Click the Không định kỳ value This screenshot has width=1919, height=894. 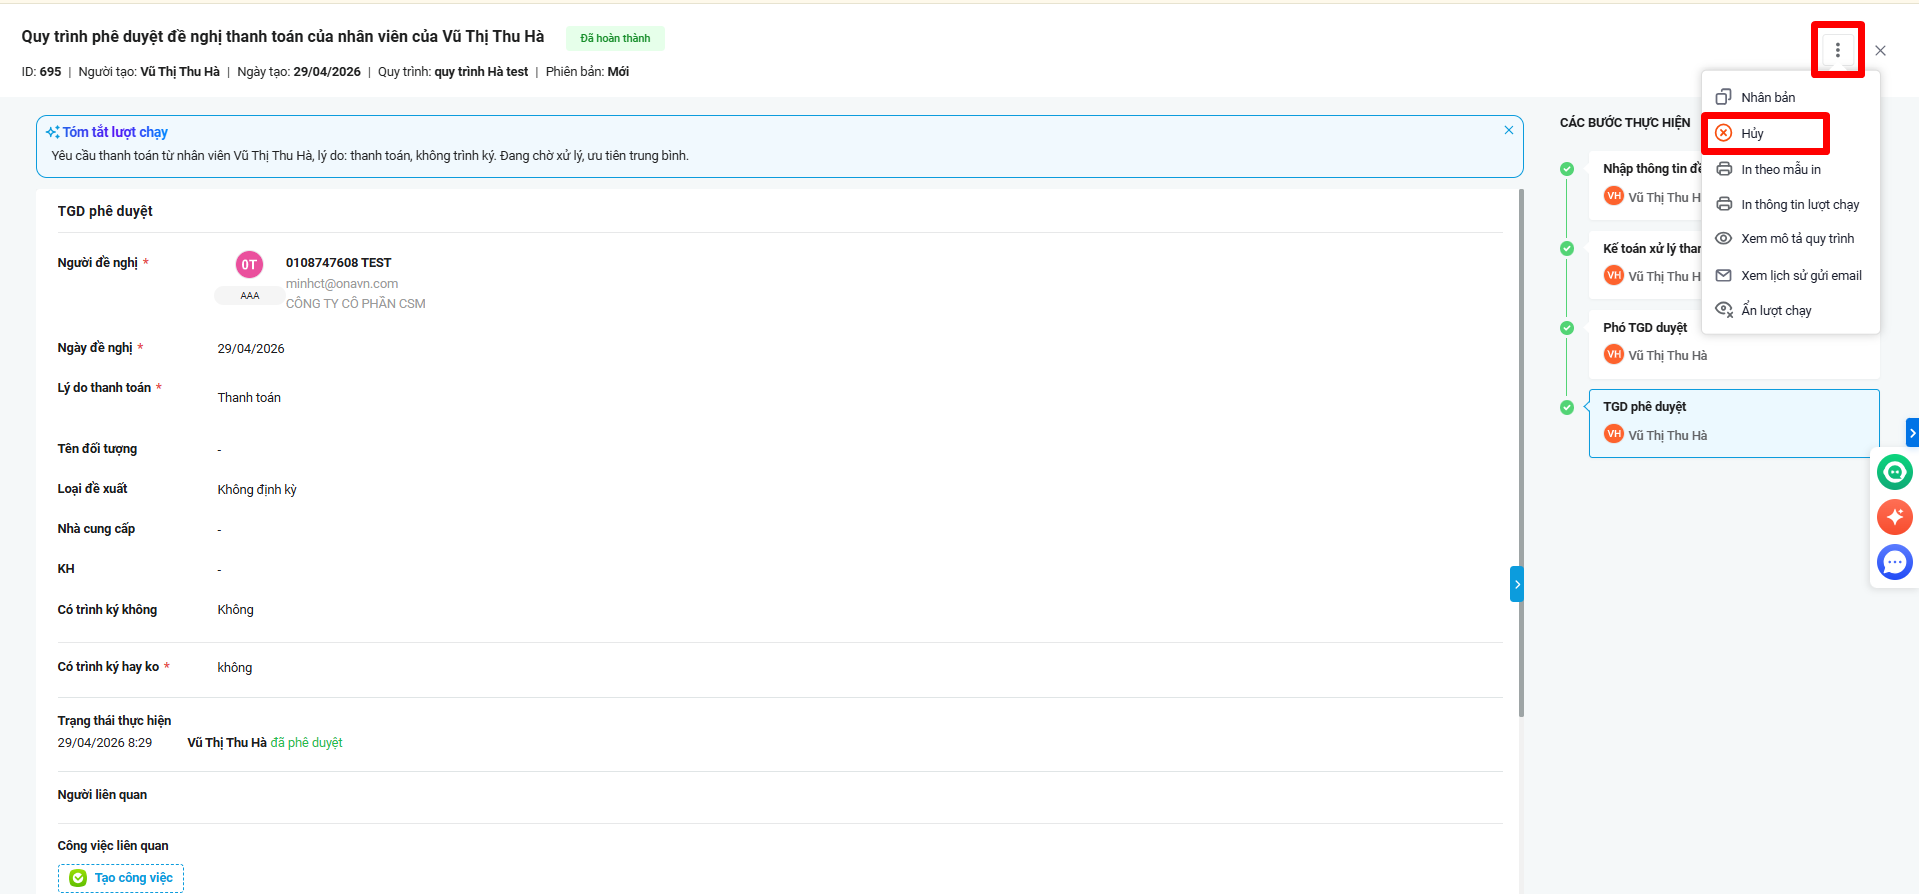point(257,490)
